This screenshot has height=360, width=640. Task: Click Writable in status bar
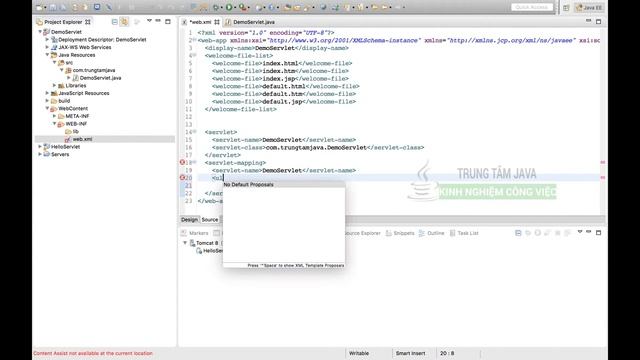[x=359, y=353]
